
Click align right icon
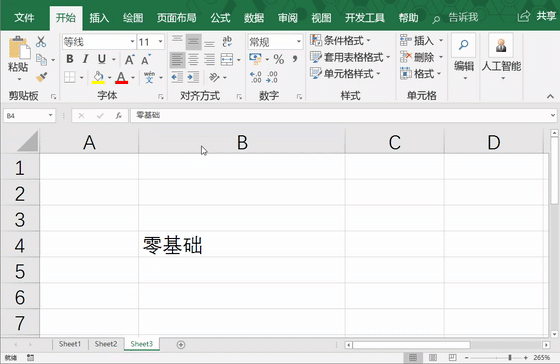pos(210,59)
